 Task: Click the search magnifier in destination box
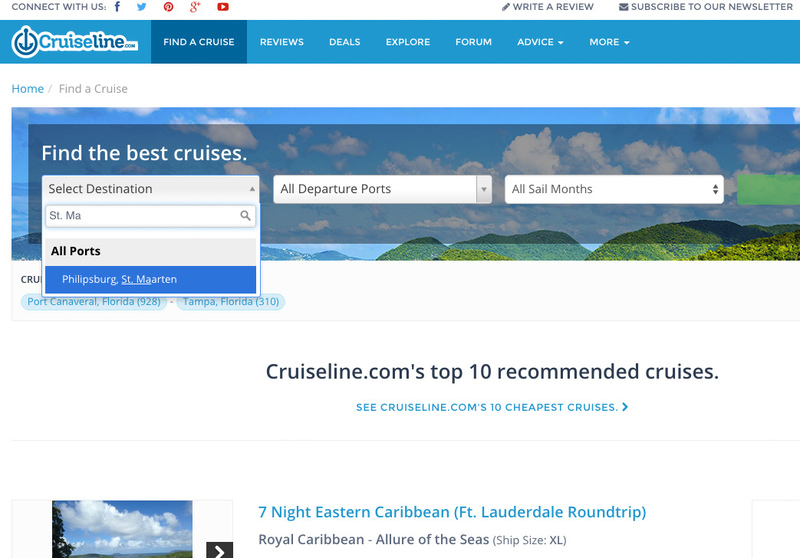point(245,216)
